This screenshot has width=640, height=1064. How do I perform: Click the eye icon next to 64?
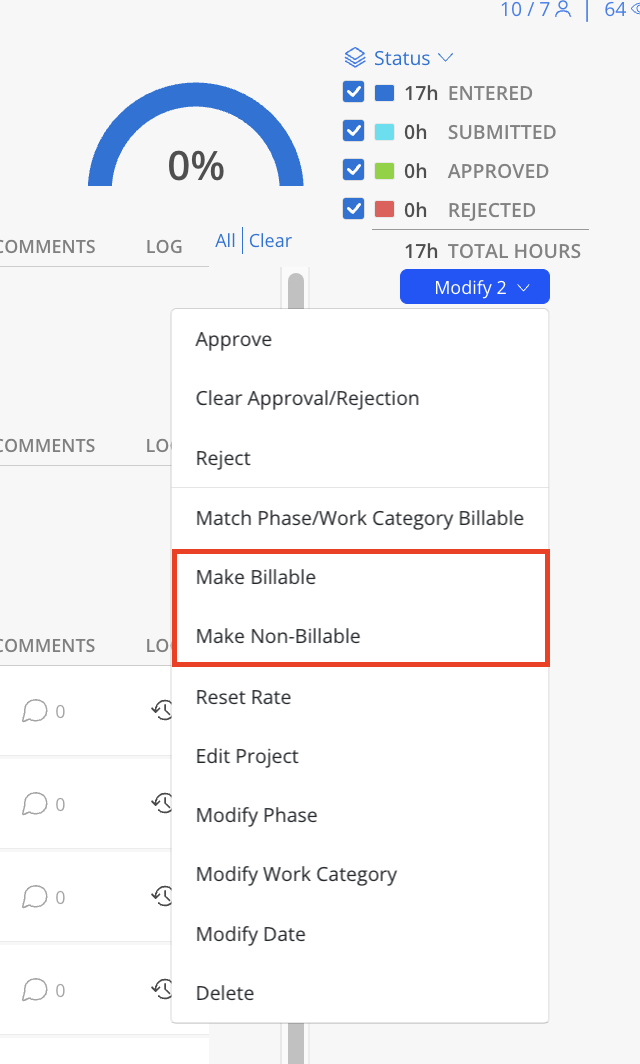coord(635,9)
